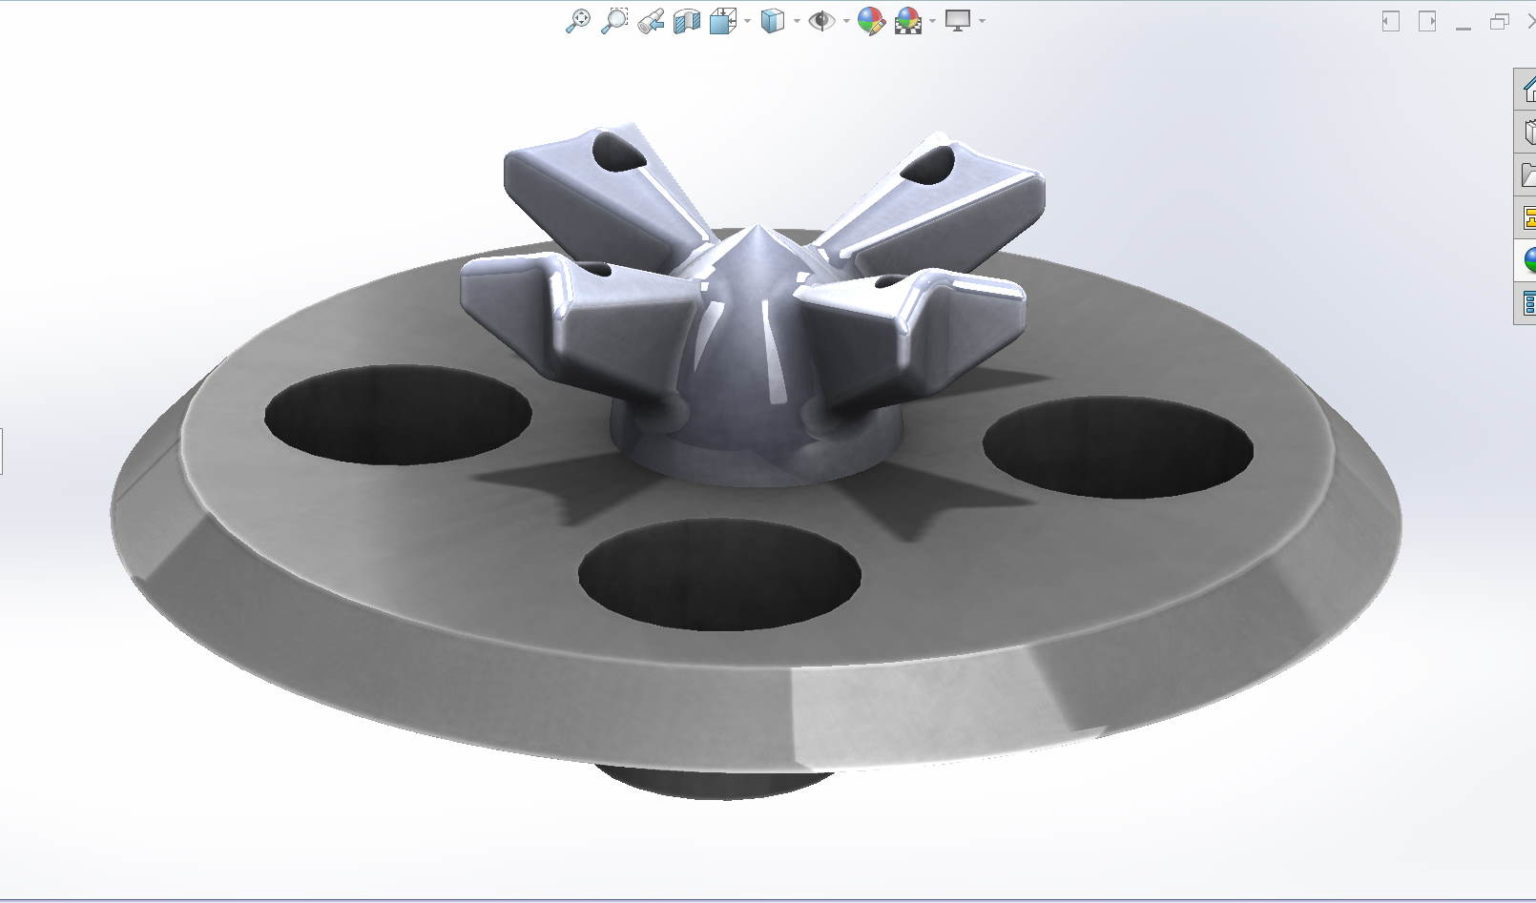Screen dimensions: 1536x903
Task: Expand the Display Style dropdown arrow
Action: click(x=795, y=20)
